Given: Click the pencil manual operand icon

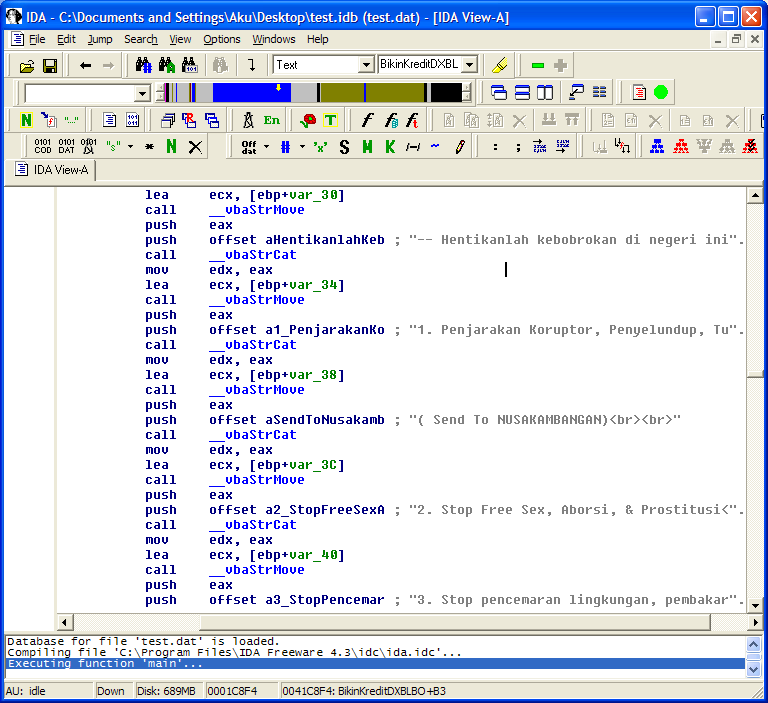Looking at the screenshot, I should click(459, 146).
